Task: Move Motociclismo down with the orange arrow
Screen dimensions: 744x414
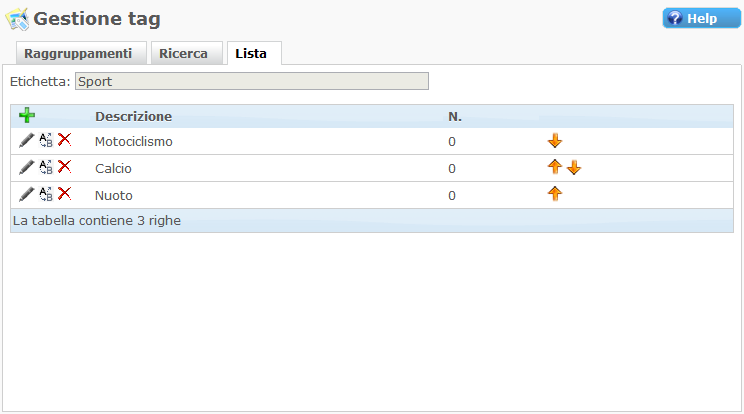Action: coord(555,141)
